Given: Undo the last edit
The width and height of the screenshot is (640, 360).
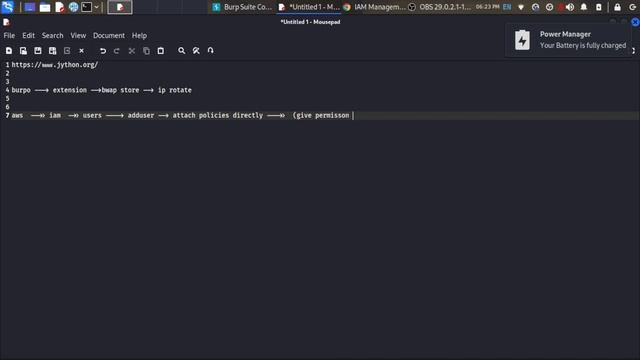Looking at the screenshot, I should (103, 51).
